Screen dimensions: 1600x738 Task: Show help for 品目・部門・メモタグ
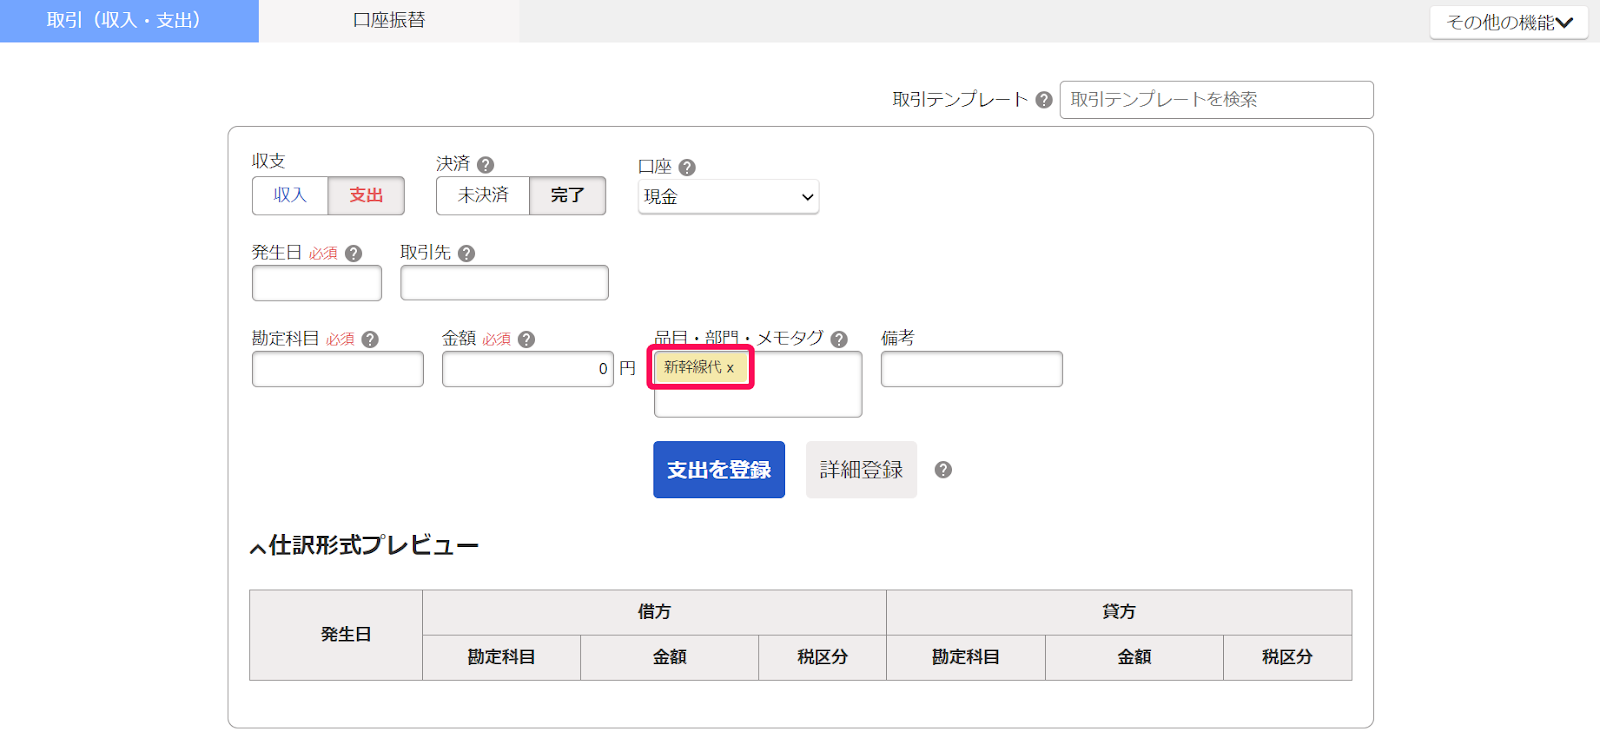[839, 340]
